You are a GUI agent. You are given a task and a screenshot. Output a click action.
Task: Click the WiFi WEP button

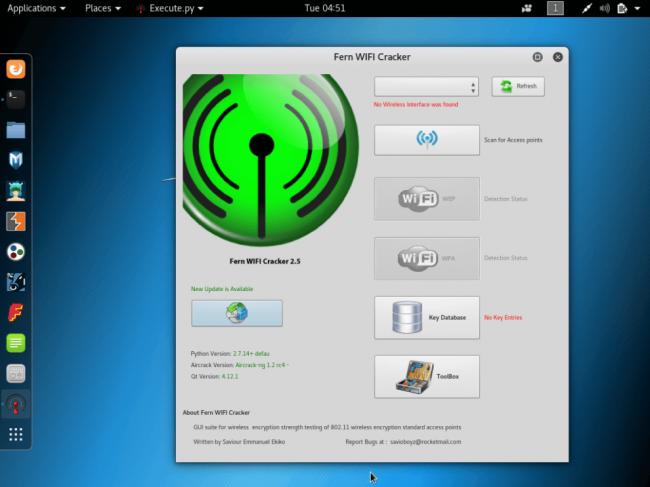tap(427, 199)
